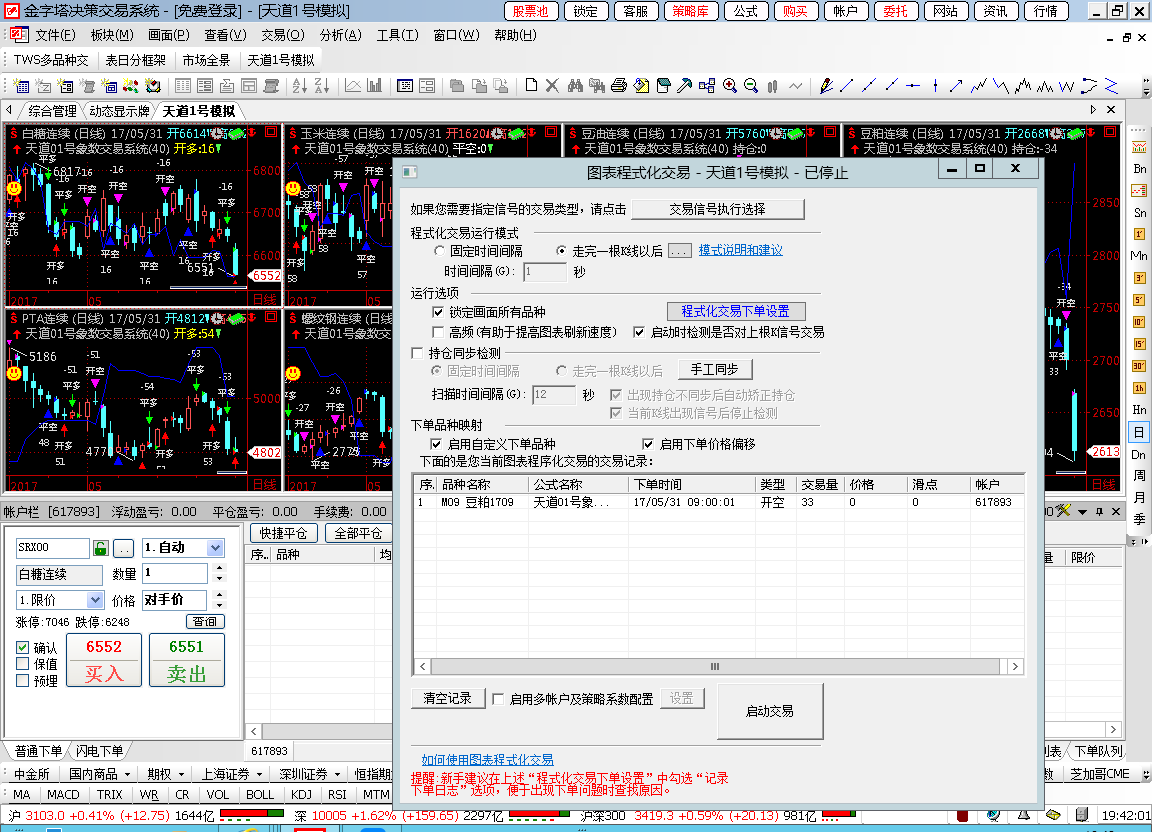Click the bar chart toolbar icon
1152x832 pixels.
tap(375, 86)
